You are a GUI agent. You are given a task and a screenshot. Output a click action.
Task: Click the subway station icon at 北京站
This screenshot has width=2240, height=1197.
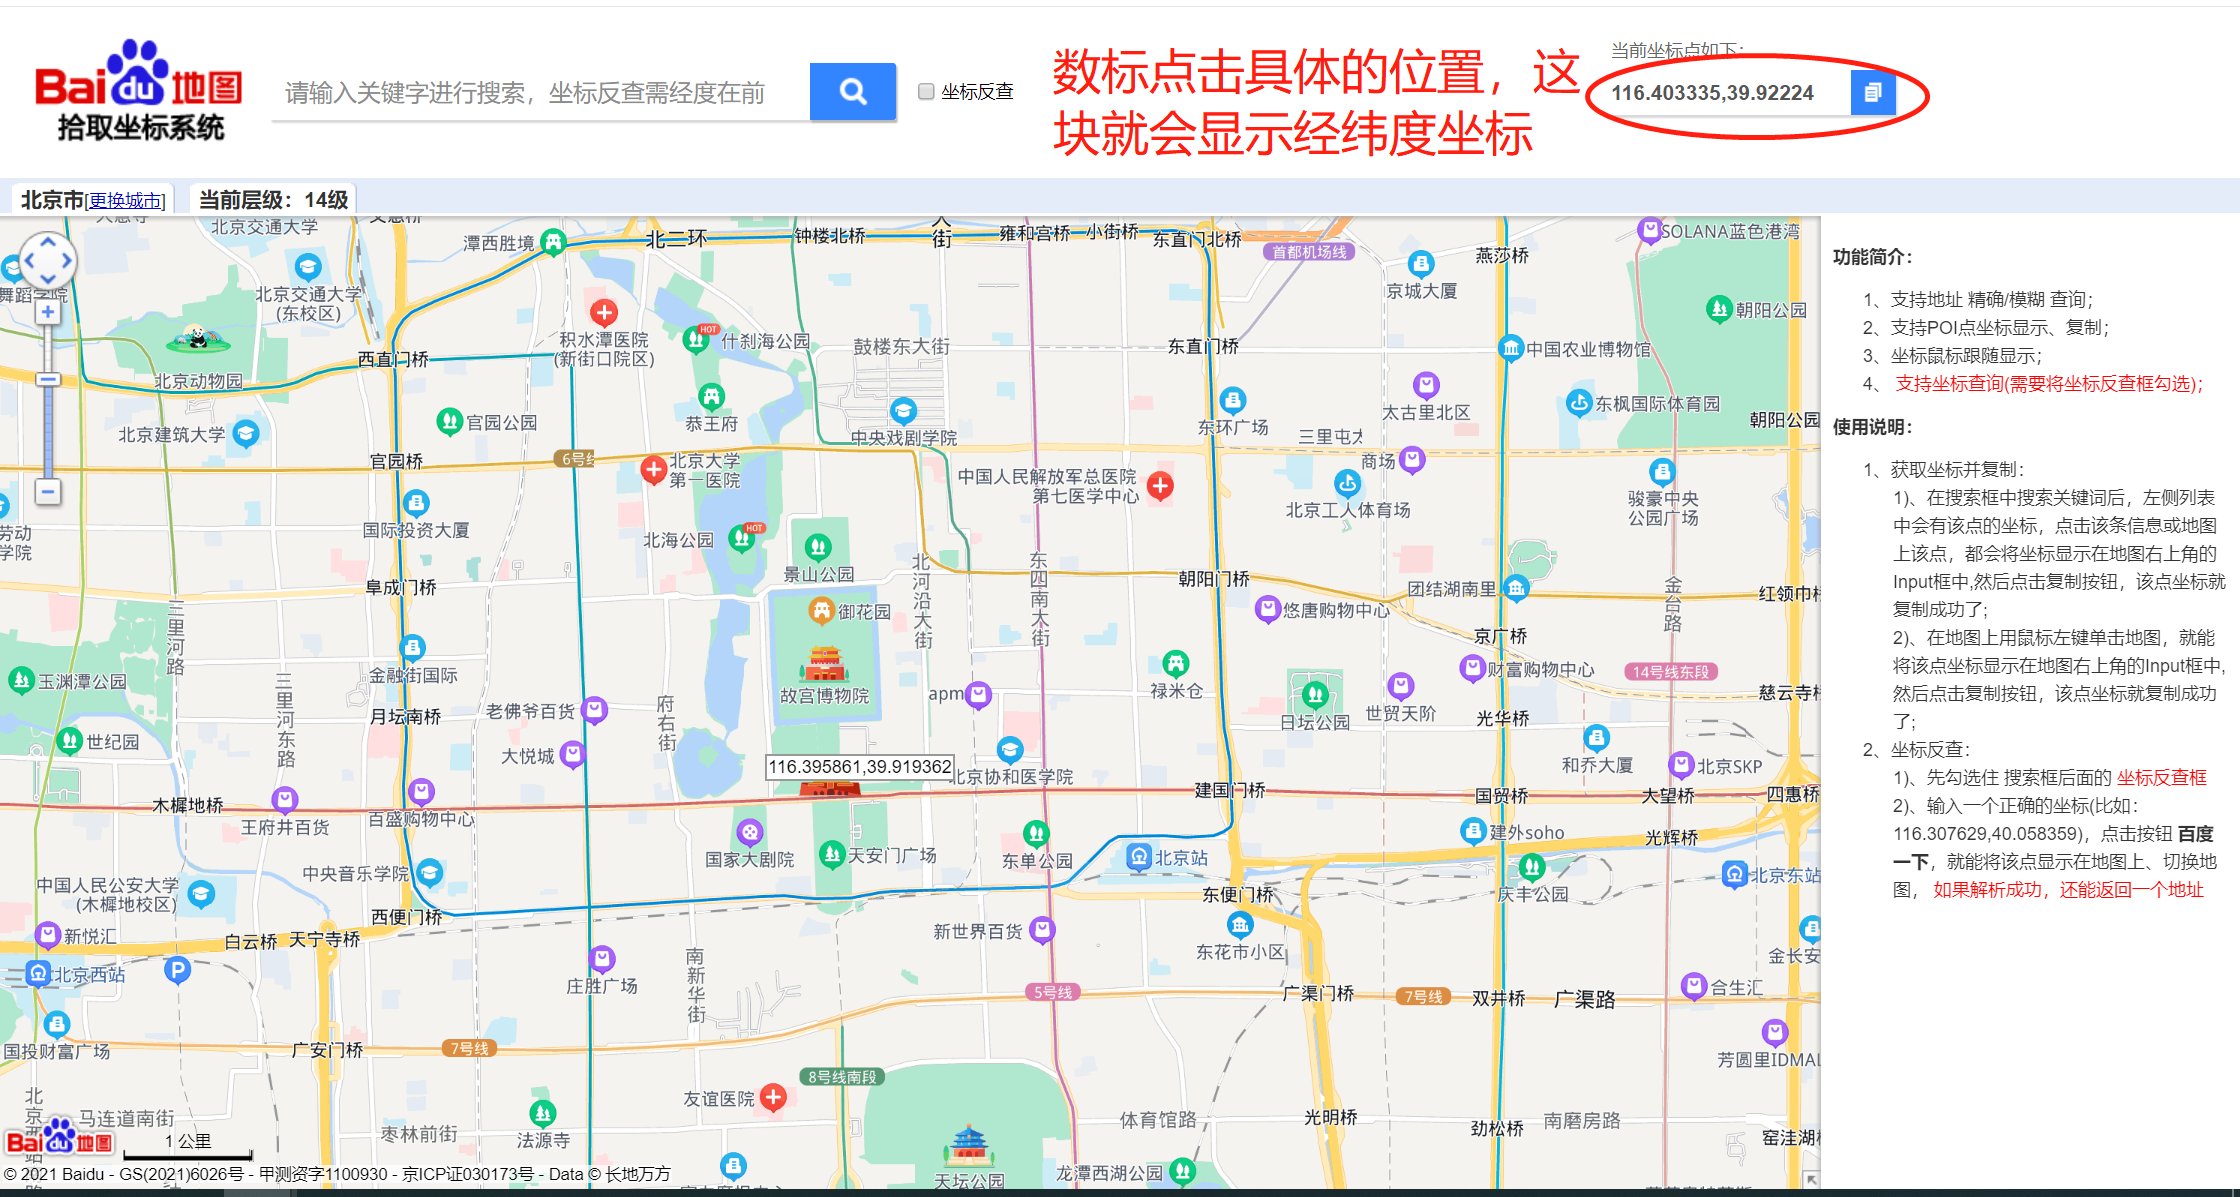click(x=1139, y=855)
